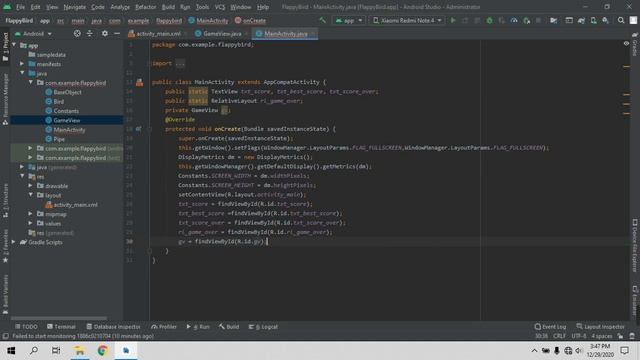The height and width of the screenshot is (360, 640).
Task: Switch to activity_main.xml editor tab
Action: point(158,33)
